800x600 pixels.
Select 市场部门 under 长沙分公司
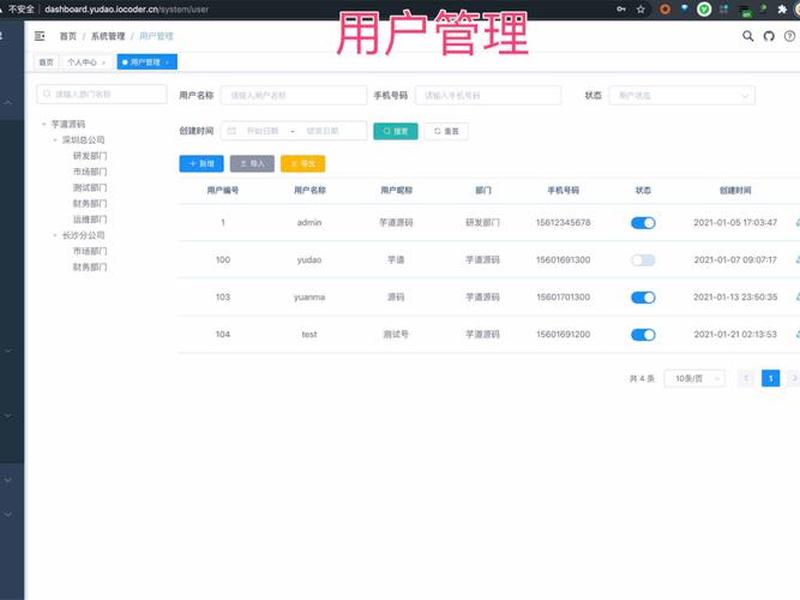(90, 251)
